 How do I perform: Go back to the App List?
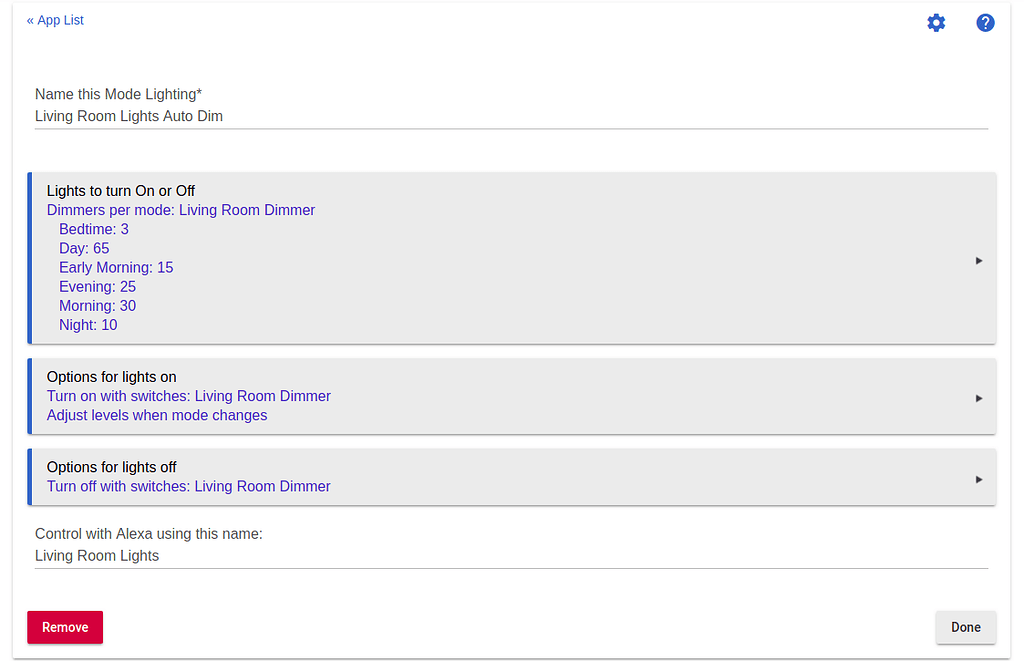(55, 20)
